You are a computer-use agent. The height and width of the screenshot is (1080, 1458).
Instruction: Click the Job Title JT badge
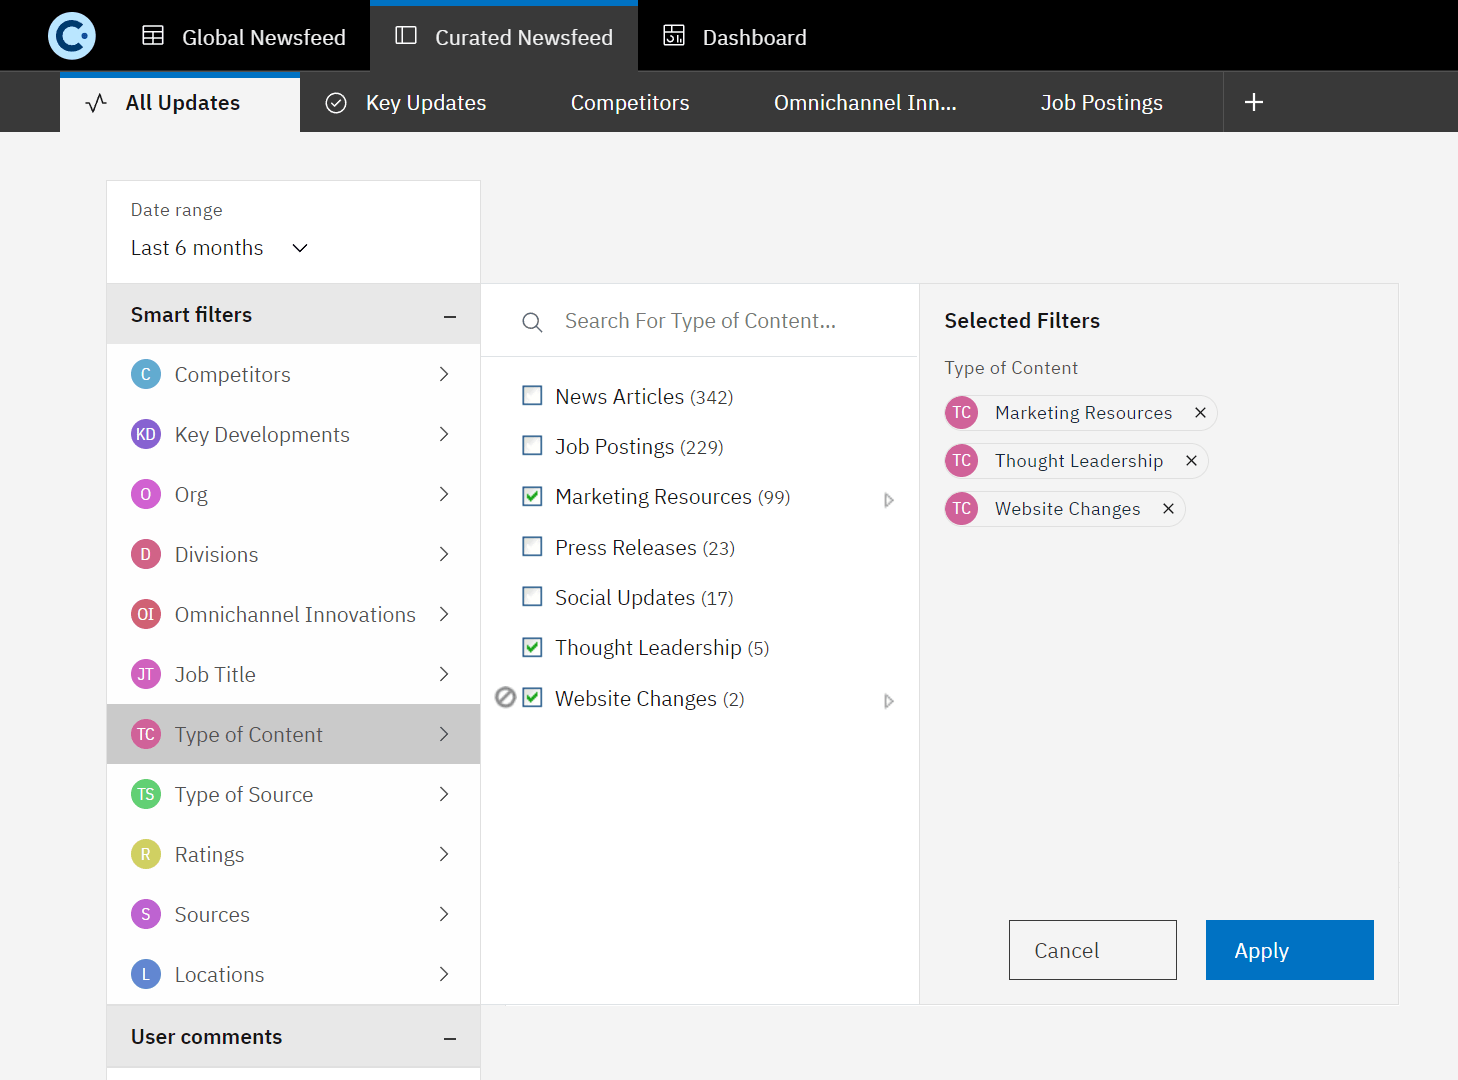coord(146,674)
